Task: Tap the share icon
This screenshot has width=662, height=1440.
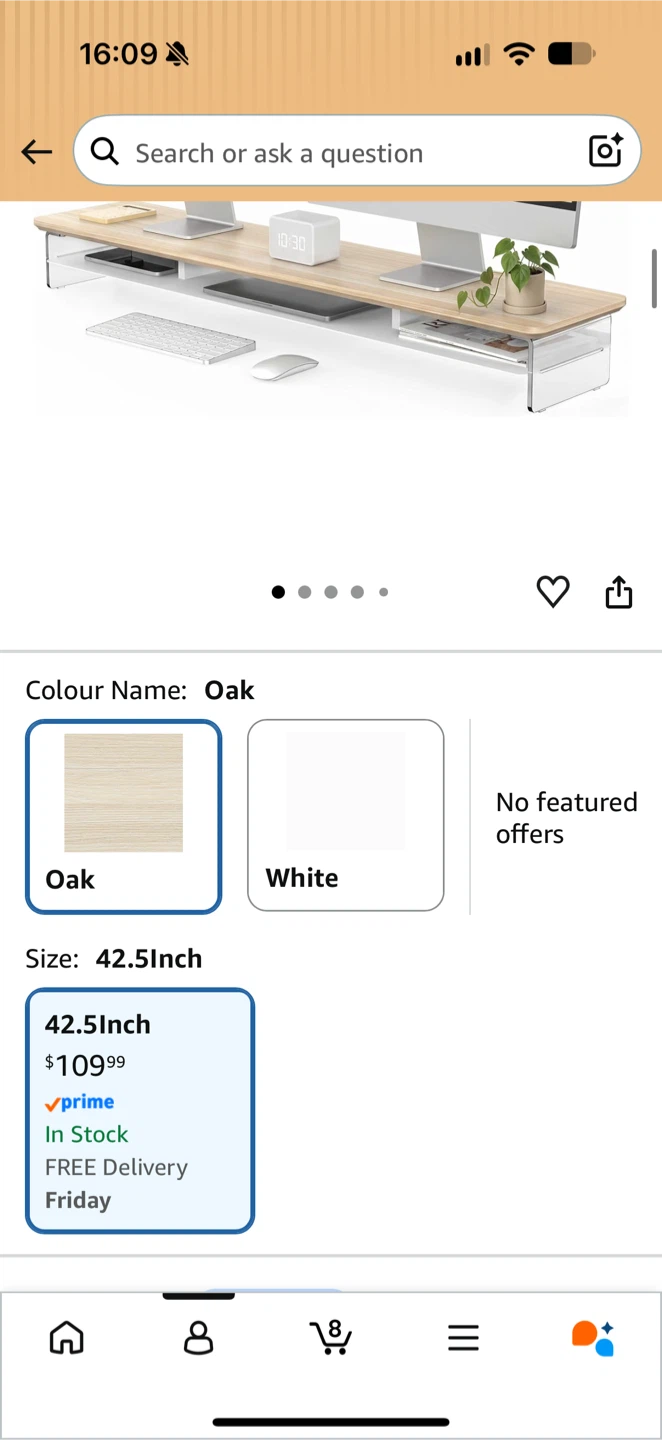Action: (x=619, y=592)
